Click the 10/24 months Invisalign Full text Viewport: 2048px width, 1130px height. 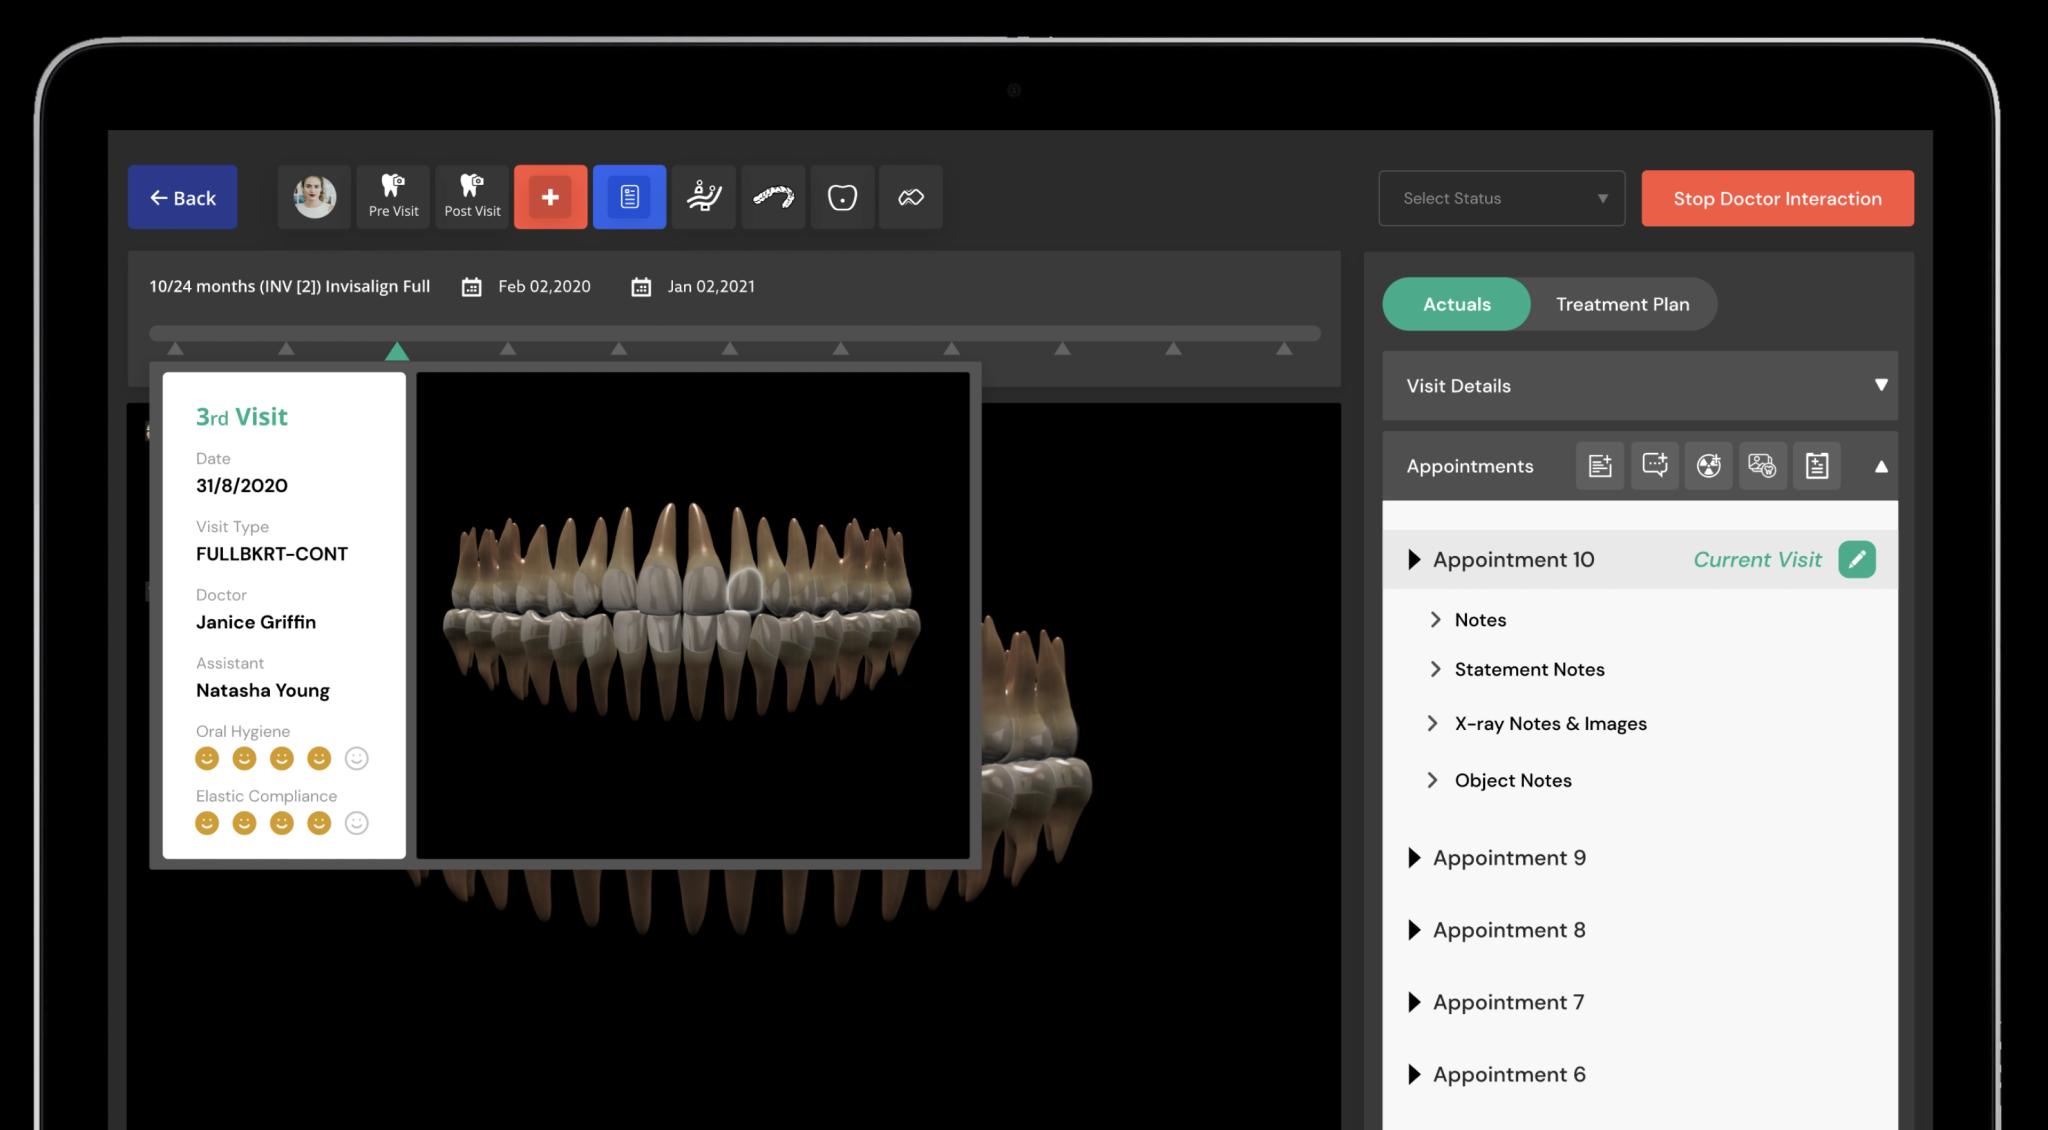pos(290,286)
